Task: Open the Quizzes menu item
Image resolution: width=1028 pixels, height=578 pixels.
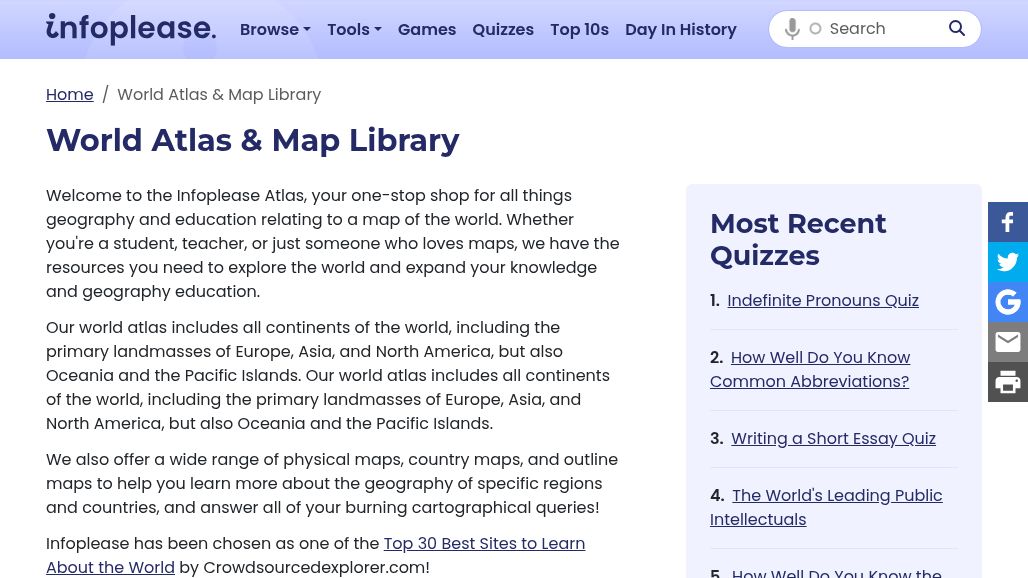Action: 503,29
